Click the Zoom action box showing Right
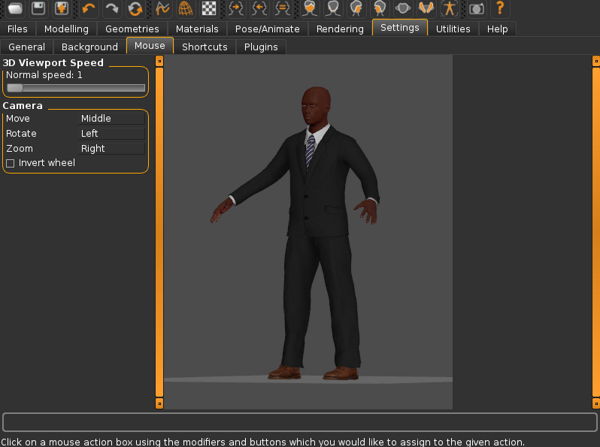Image resolution: width=600 pixels, height=447 pixels. (x=111, y=149)
